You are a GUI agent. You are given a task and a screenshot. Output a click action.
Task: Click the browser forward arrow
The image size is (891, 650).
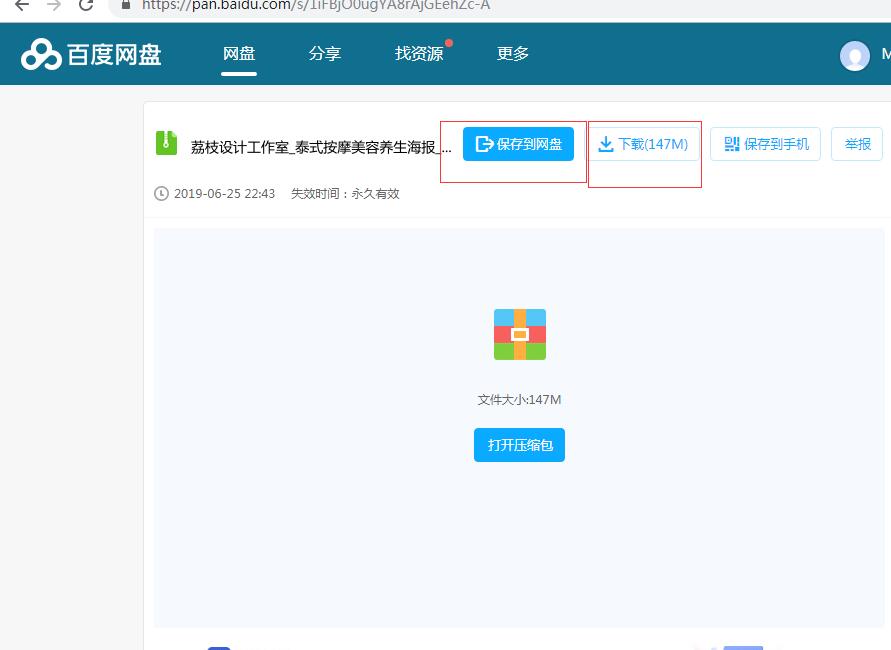pos(54,5)
